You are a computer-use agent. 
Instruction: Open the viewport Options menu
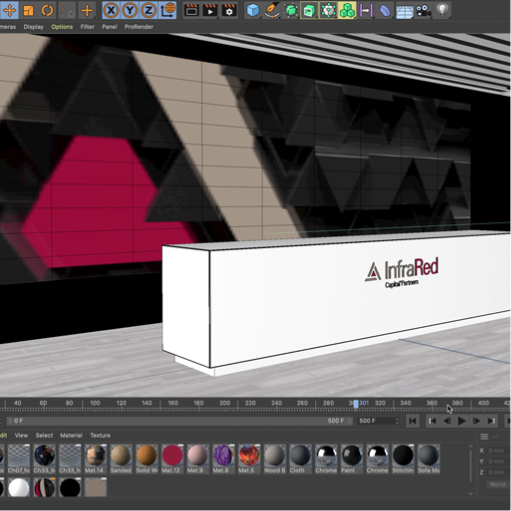point(62,27)
